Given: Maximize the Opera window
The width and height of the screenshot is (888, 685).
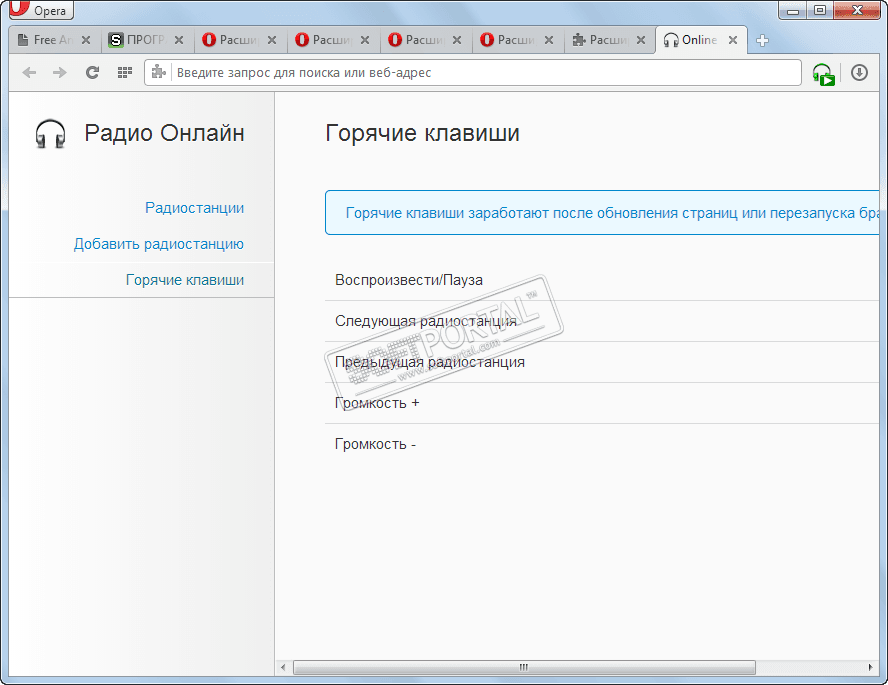Looking at the screenshot, I should click(819, 10).
